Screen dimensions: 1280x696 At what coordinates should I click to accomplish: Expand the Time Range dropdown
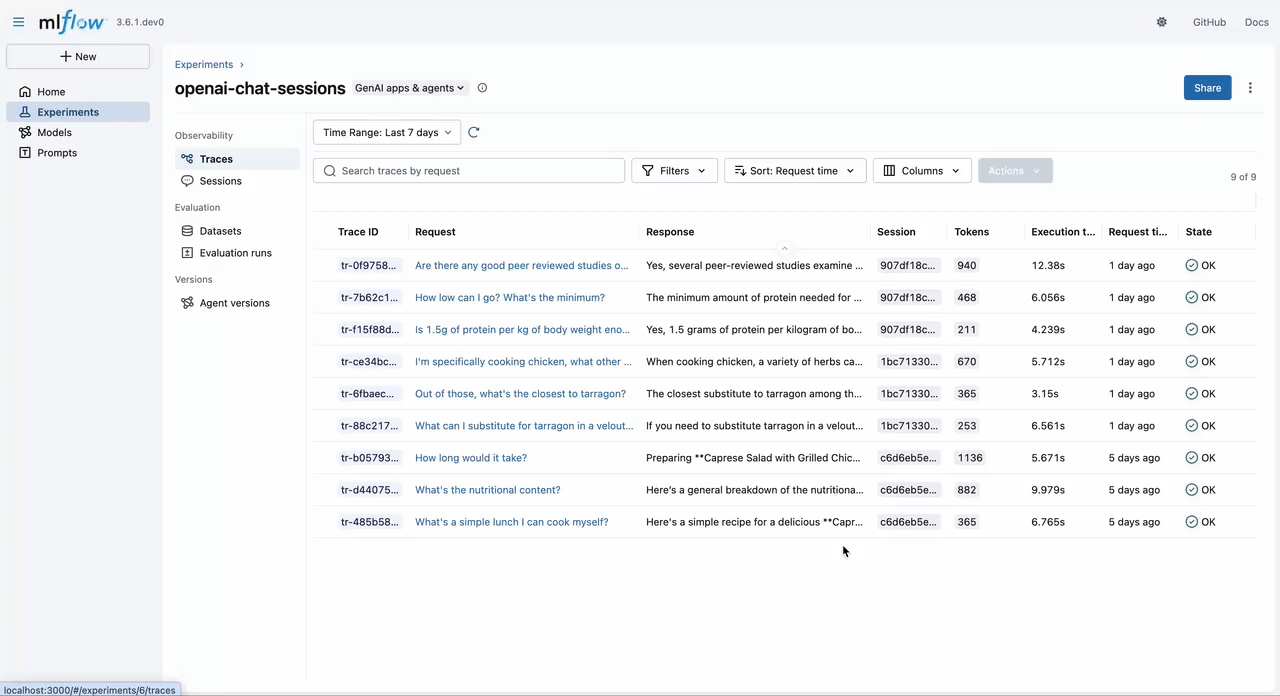coord(386,132)
